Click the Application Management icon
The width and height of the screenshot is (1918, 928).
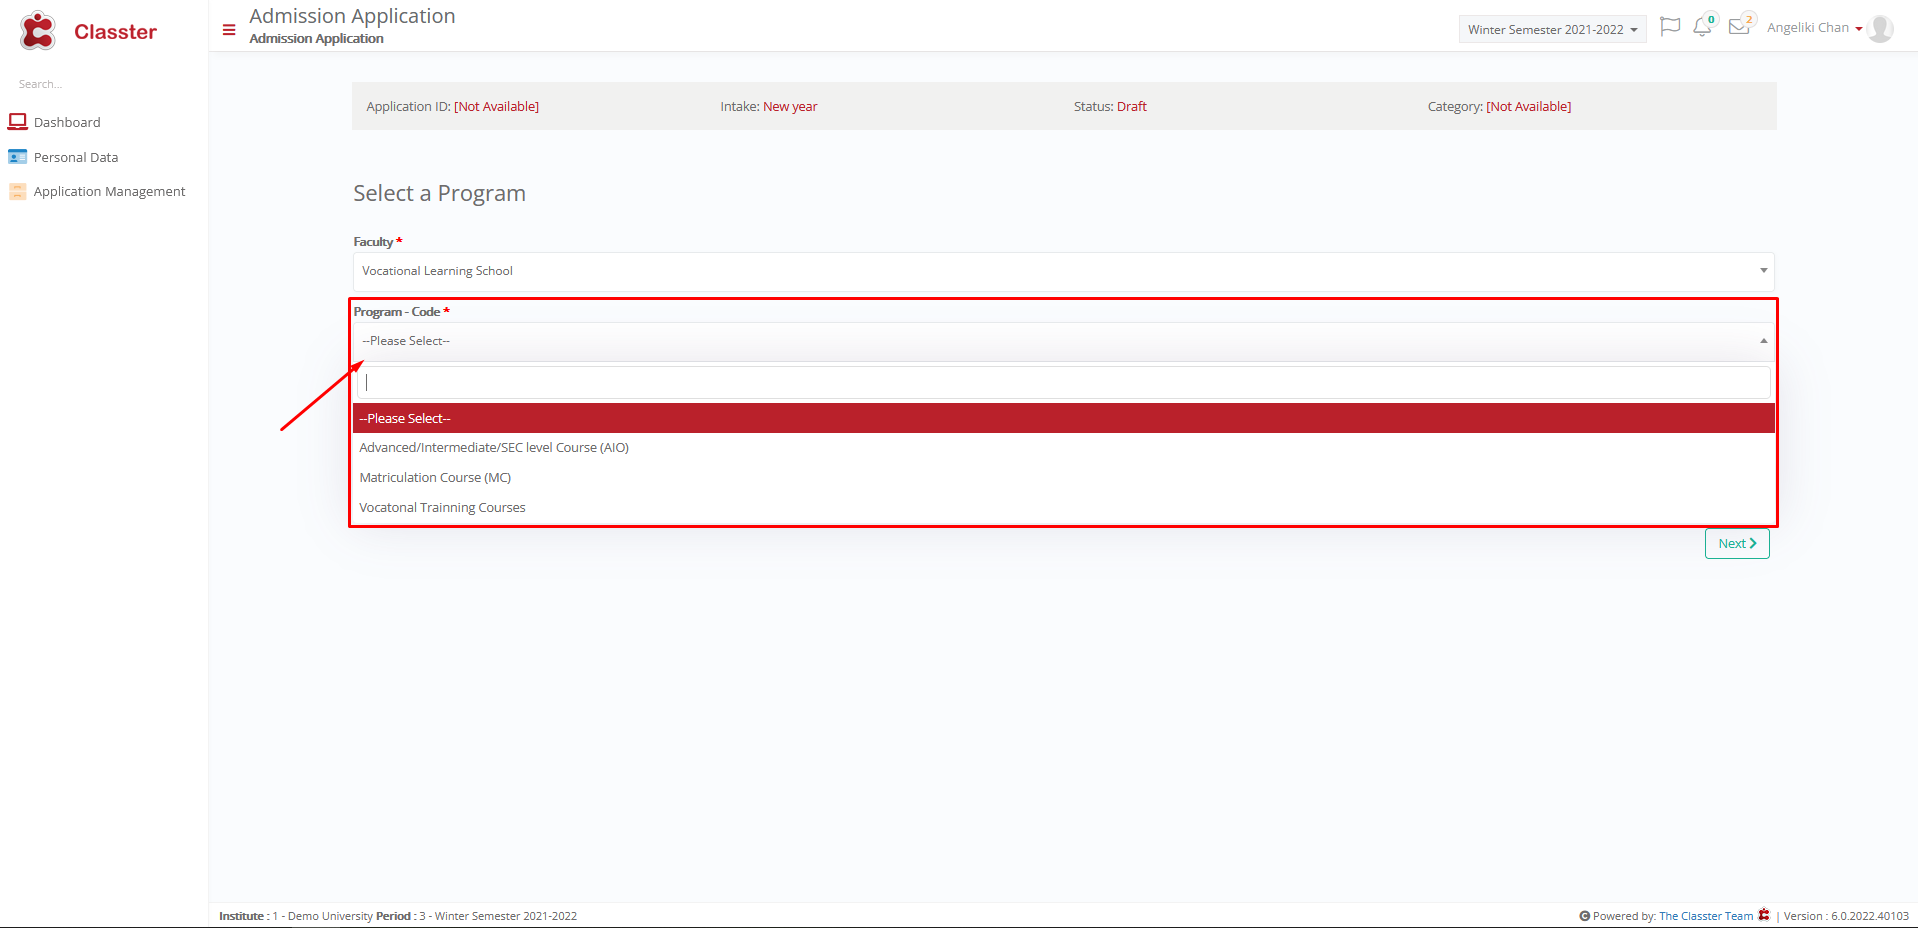pyautogui.click(x=17, y=191)
